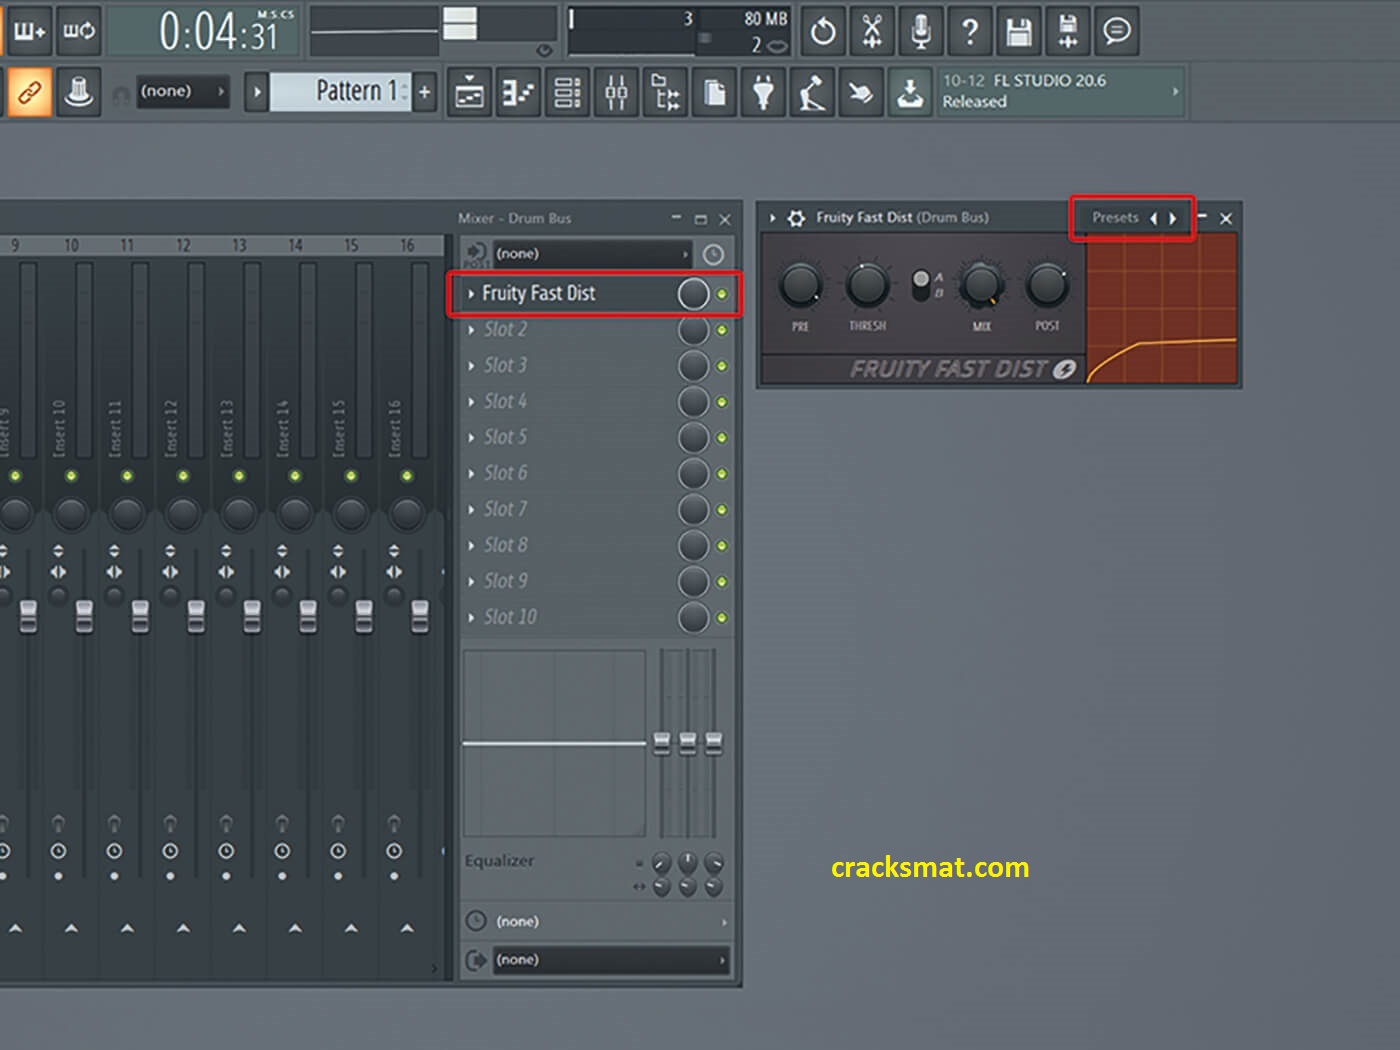
Task: Click the arrow left of Pattern 1
Action: pos(257,93)
